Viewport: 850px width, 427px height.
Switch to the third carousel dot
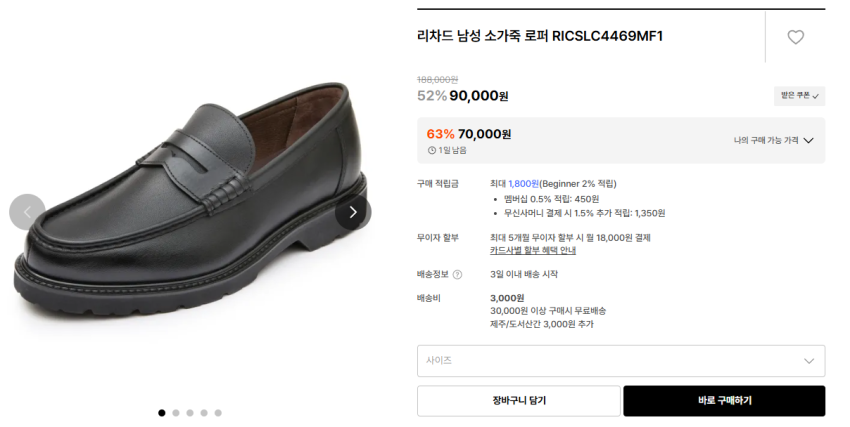coord(190,412)
